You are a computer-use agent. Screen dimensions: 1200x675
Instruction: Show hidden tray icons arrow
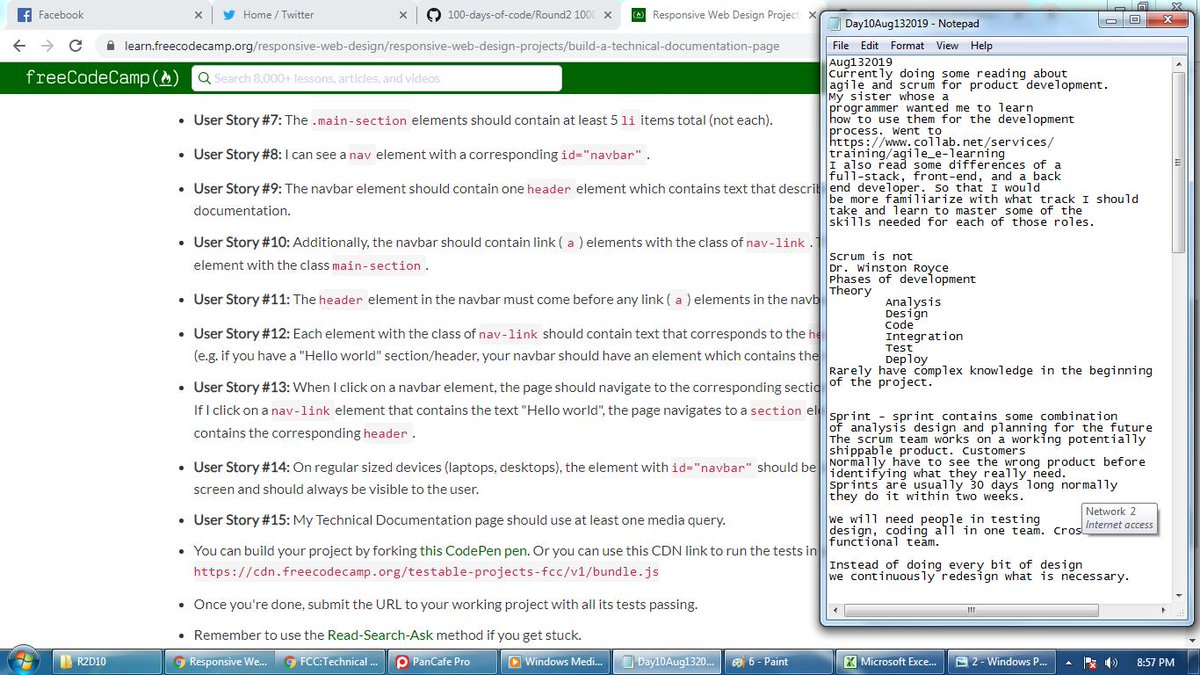click(x=1070, y=661)
